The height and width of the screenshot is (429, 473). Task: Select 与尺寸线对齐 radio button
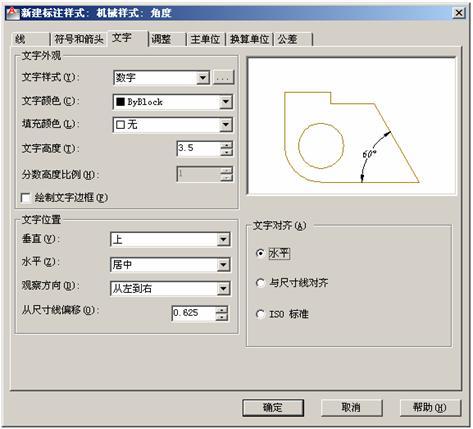tap(260, 283)
